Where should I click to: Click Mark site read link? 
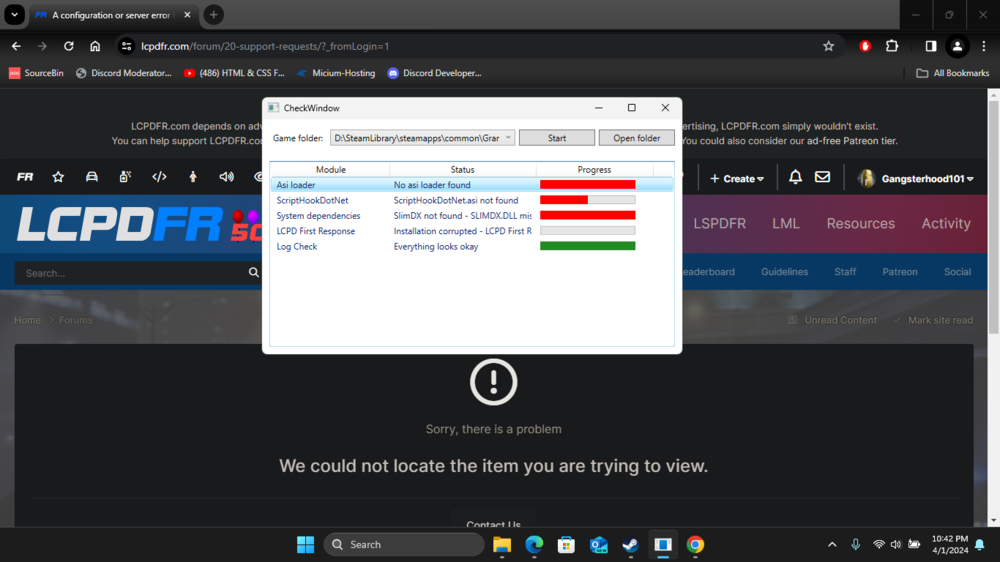click(x=933, y=320)
